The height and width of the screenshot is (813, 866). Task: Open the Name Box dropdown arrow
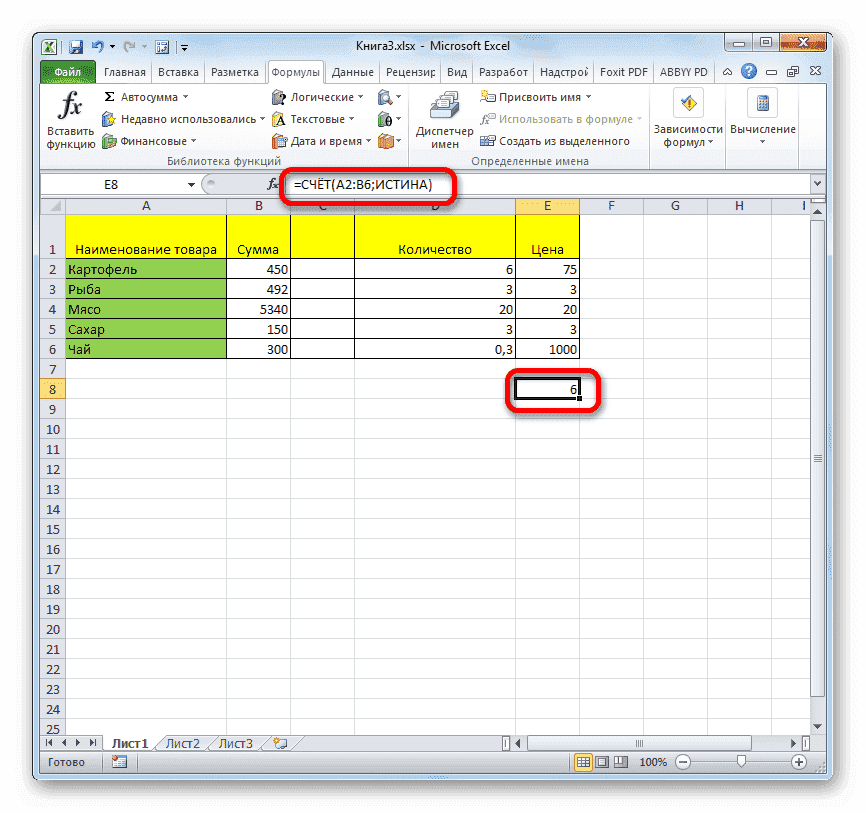coord(193,183)
